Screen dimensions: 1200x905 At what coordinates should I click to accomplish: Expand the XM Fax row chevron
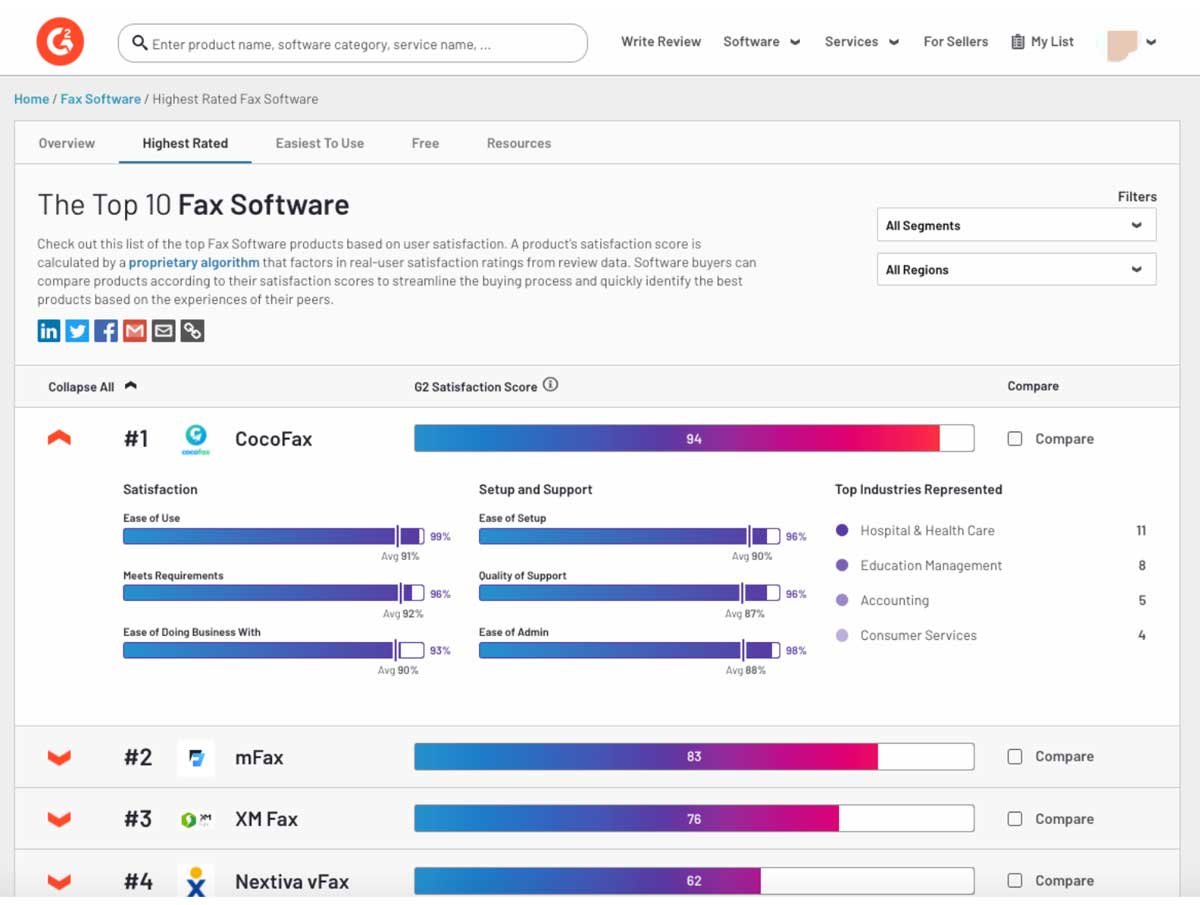(59, 820)
